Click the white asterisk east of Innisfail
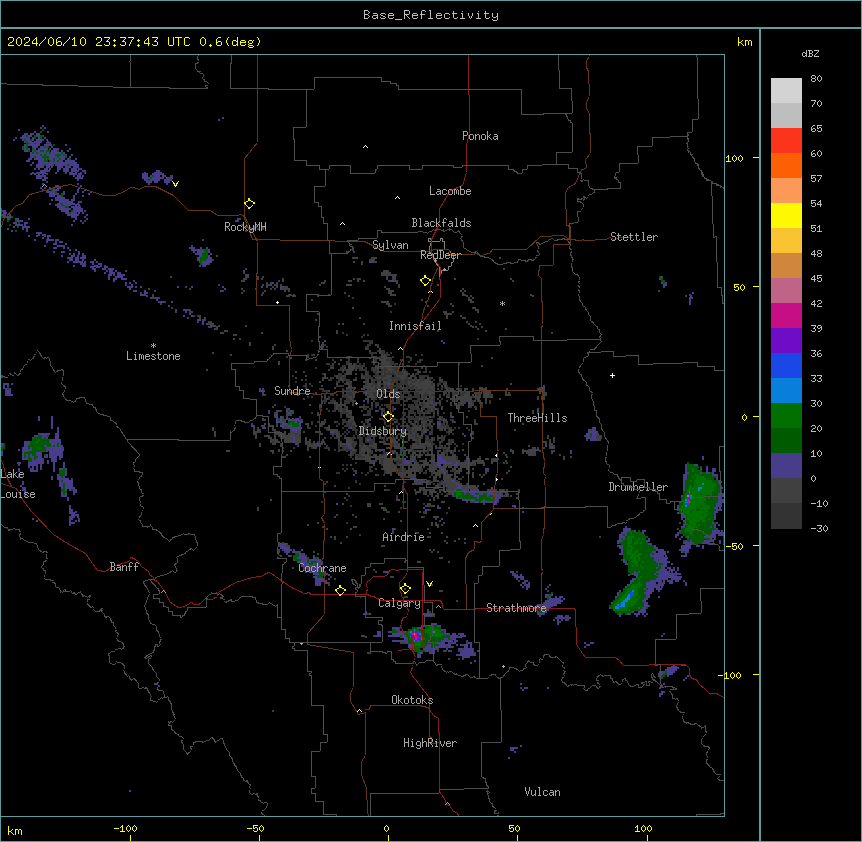The width and height of the screenshot is (862, 842). click(502, 303)
